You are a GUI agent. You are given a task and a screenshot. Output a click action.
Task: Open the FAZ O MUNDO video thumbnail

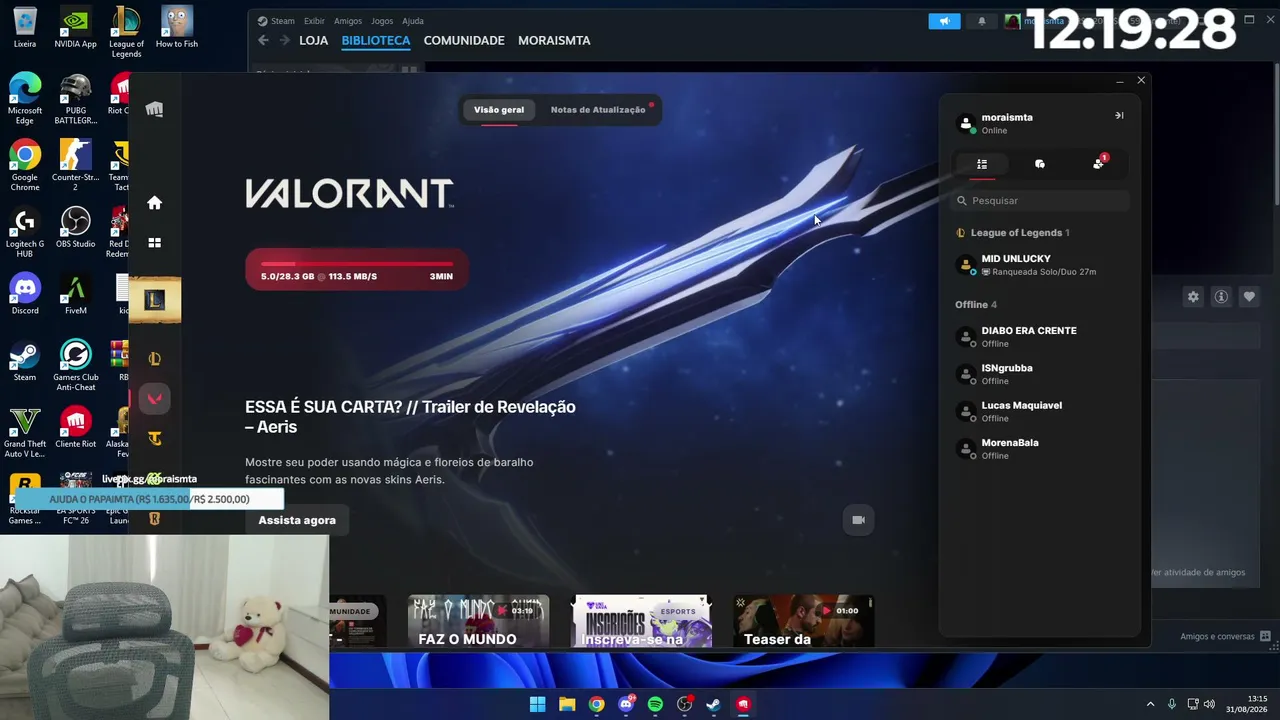(x=478, y=621)
